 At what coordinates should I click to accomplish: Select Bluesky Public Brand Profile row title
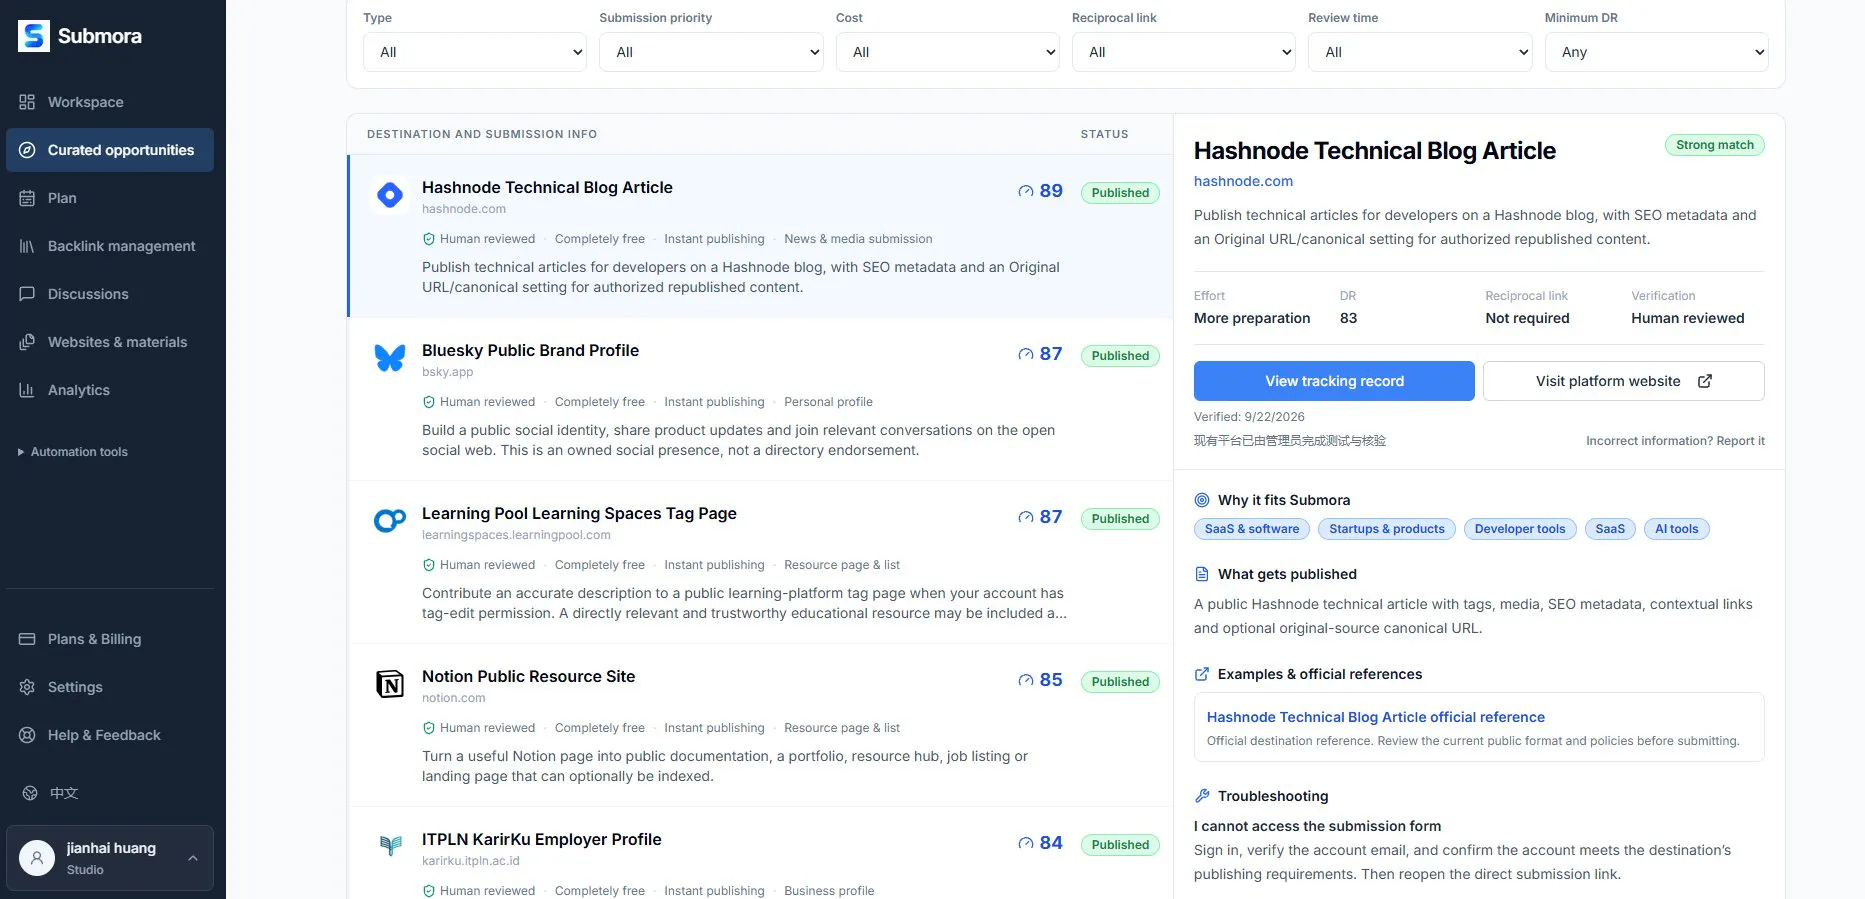[530, 350]
